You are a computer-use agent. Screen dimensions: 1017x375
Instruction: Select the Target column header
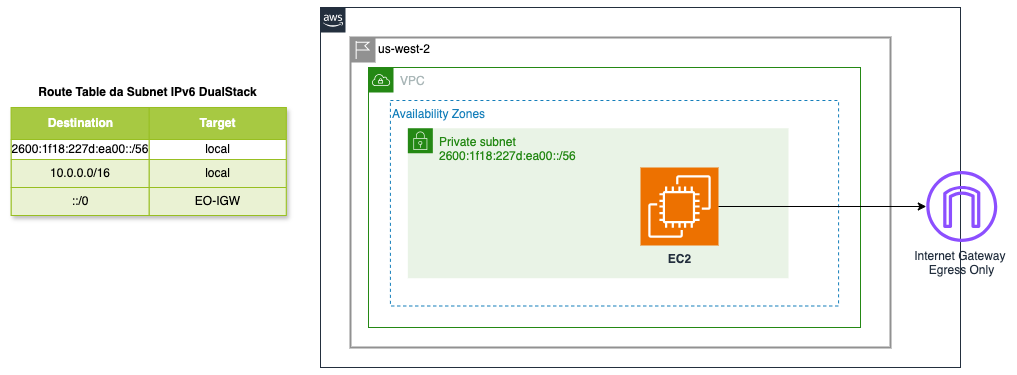pyautogui.click(x=218, y=123)
